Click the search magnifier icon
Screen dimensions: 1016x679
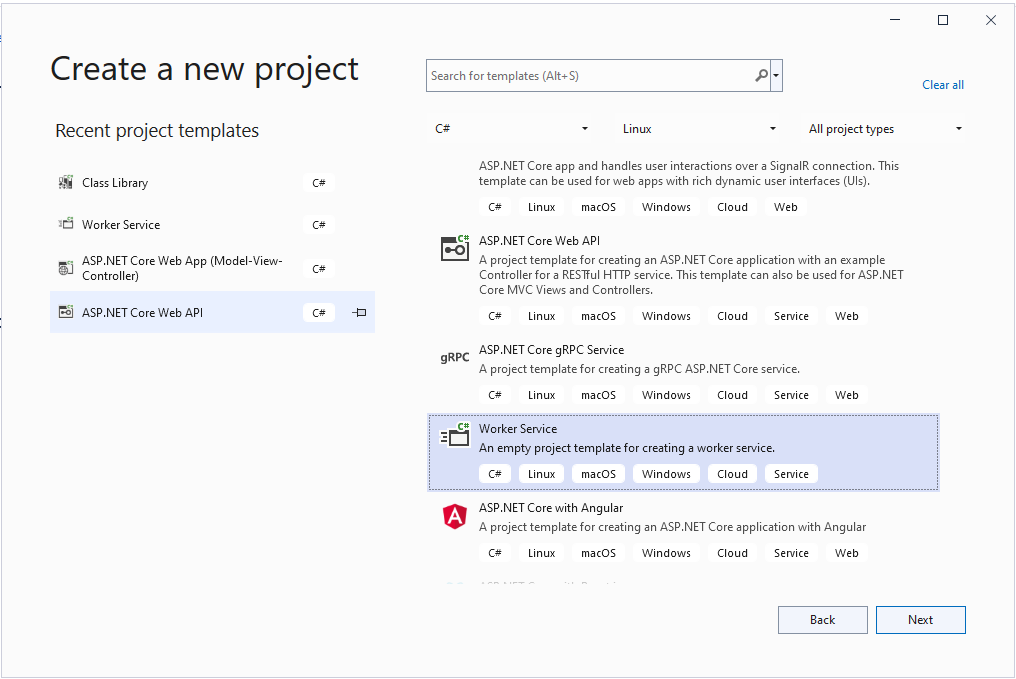[761, 76]
